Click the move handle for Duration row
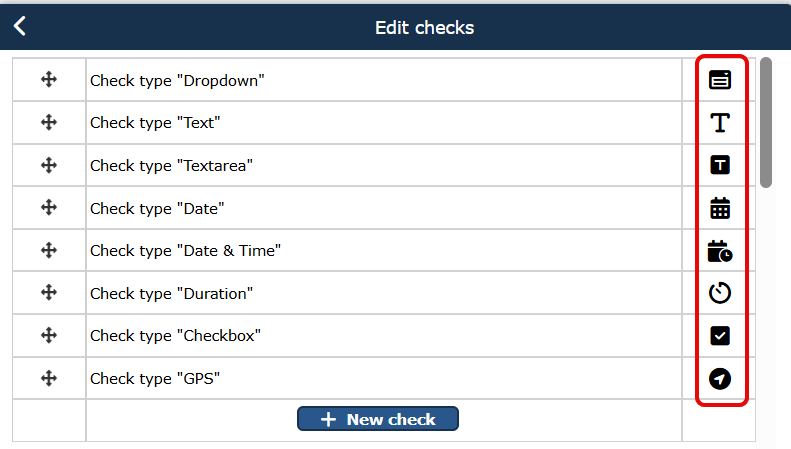The height and width of the screenshot is (449, 791). click(49, 293)
